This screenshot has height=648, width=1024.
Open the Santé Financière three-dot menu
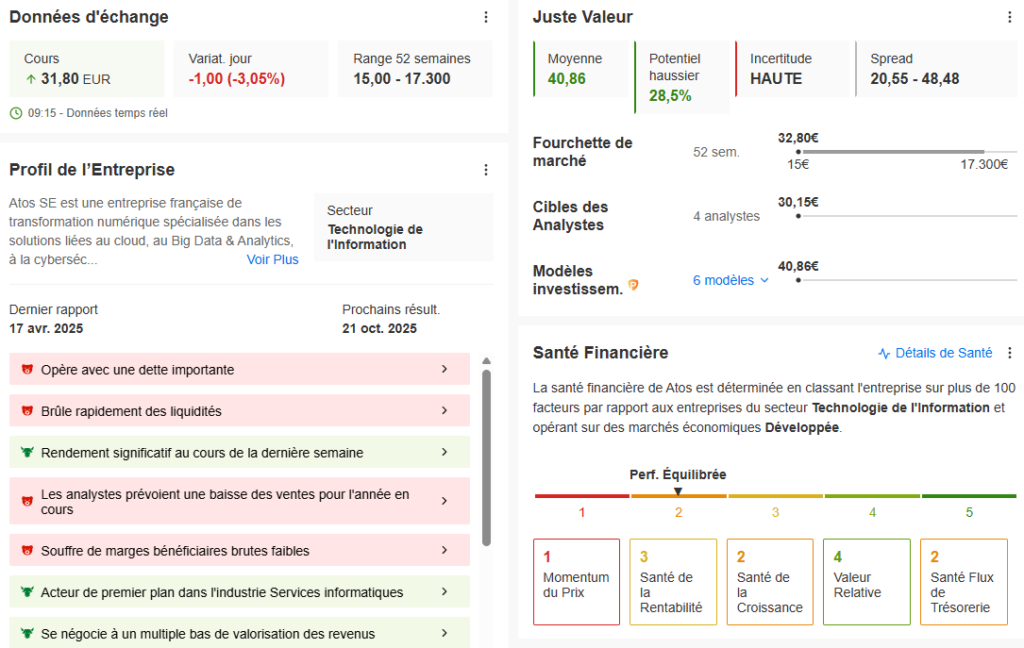click(x=1009, y=353)
